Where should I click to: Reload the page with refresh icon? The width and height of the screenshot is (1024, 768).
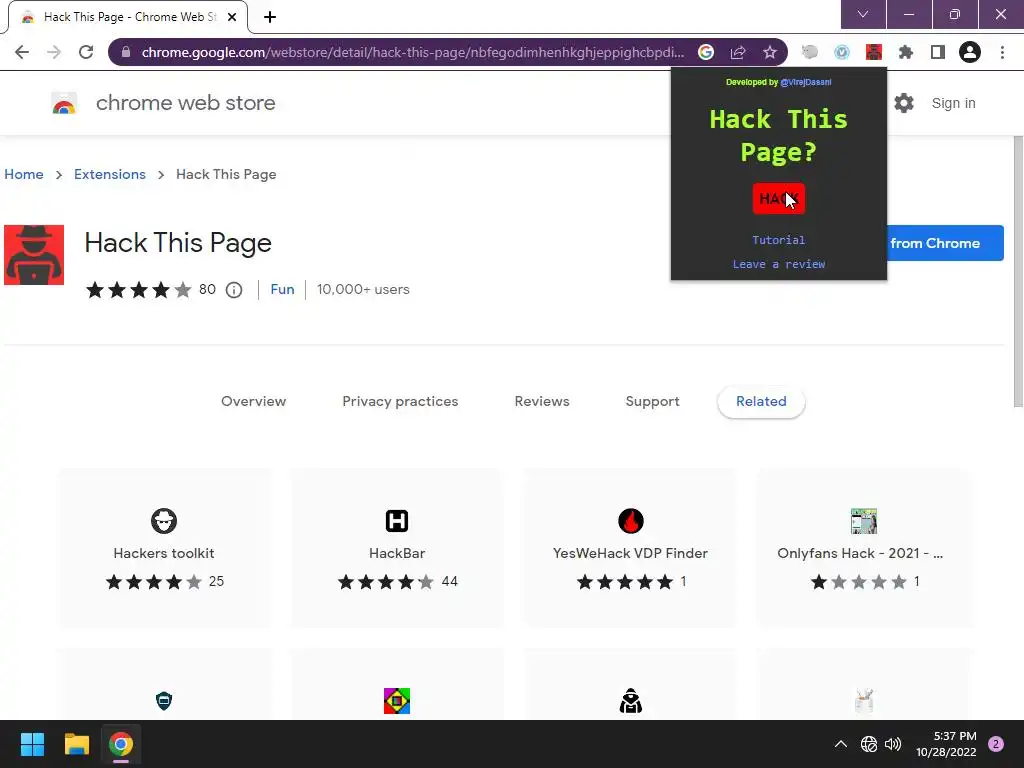coord(86,52)
